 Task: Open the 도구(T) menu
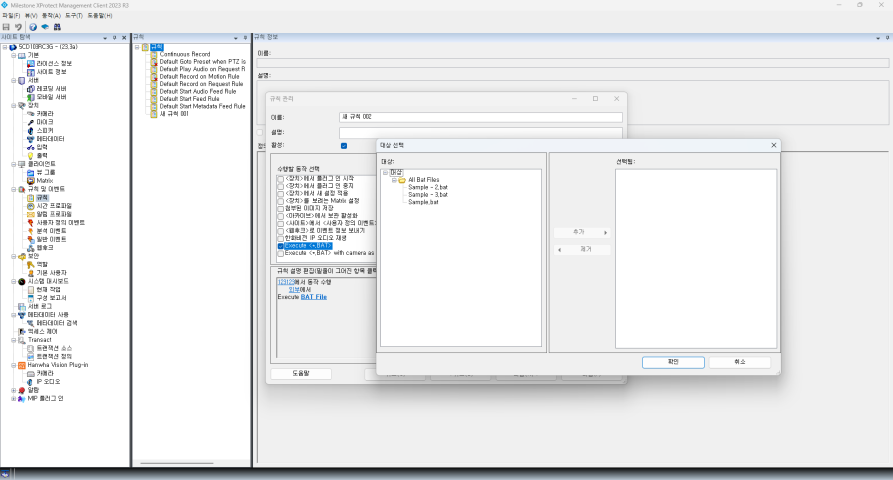click(x=74, y=16)
